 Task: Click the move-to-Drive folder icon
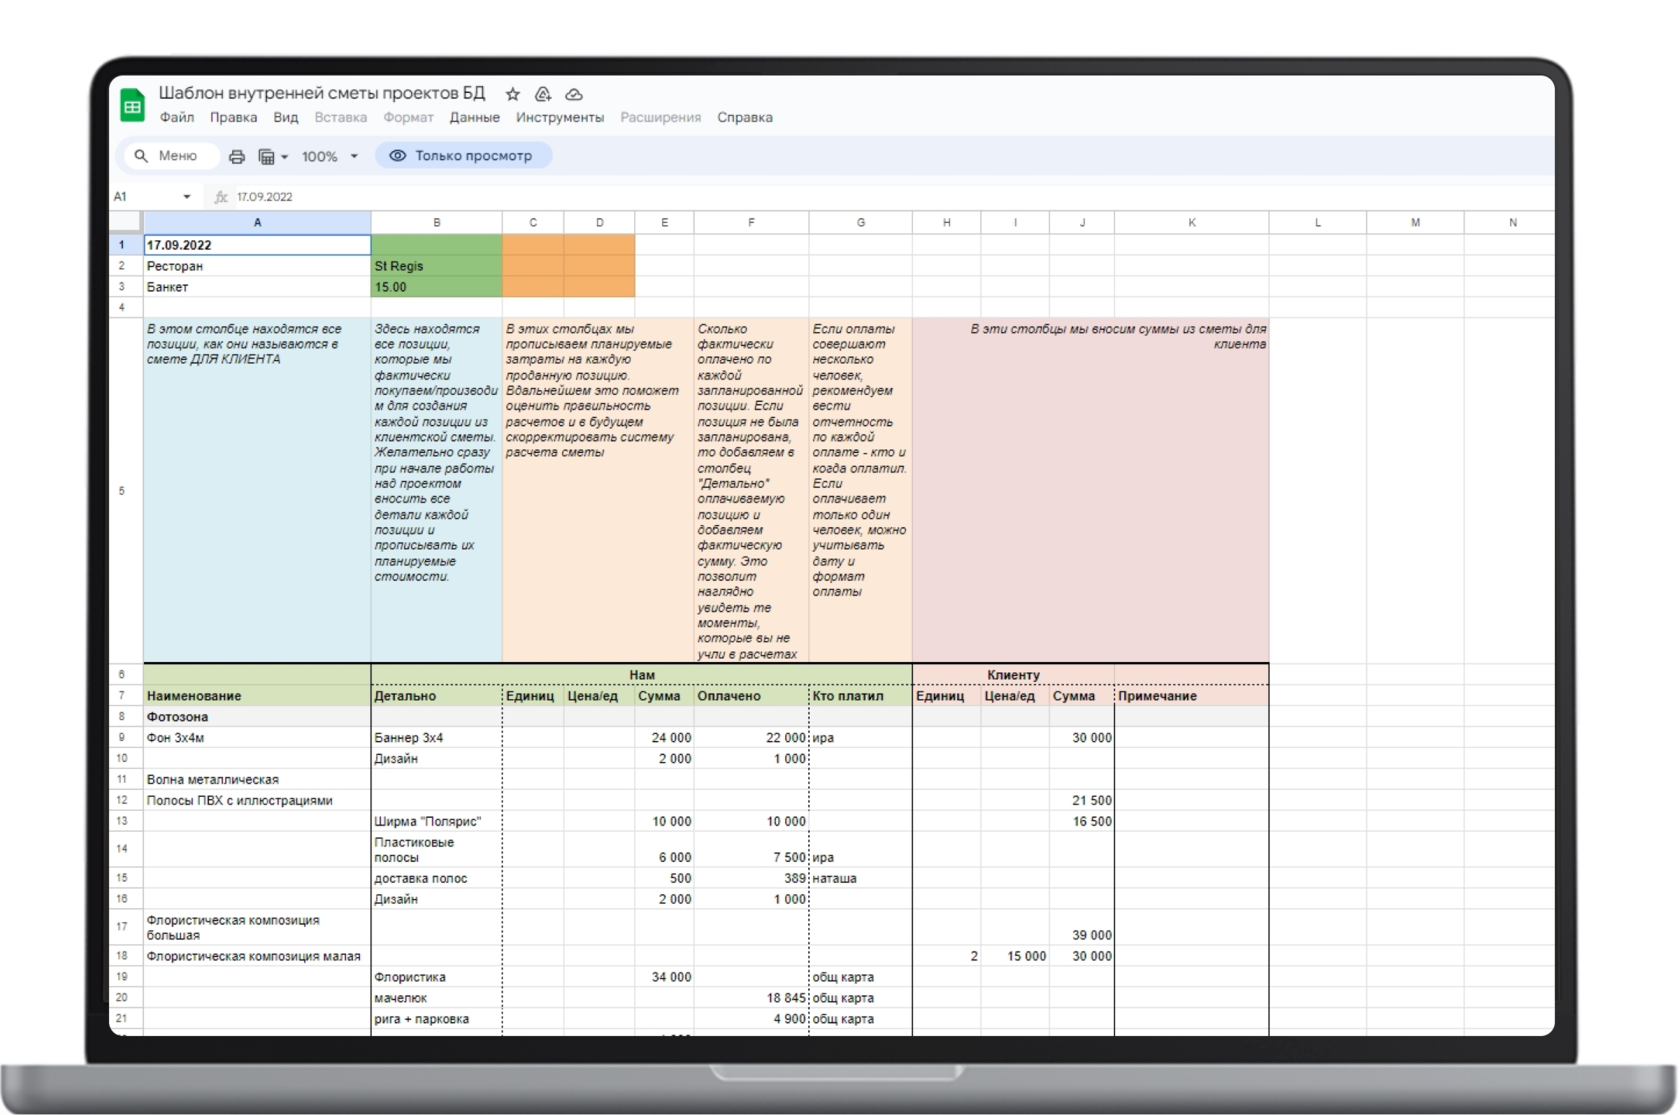click(x=543, y=94)
